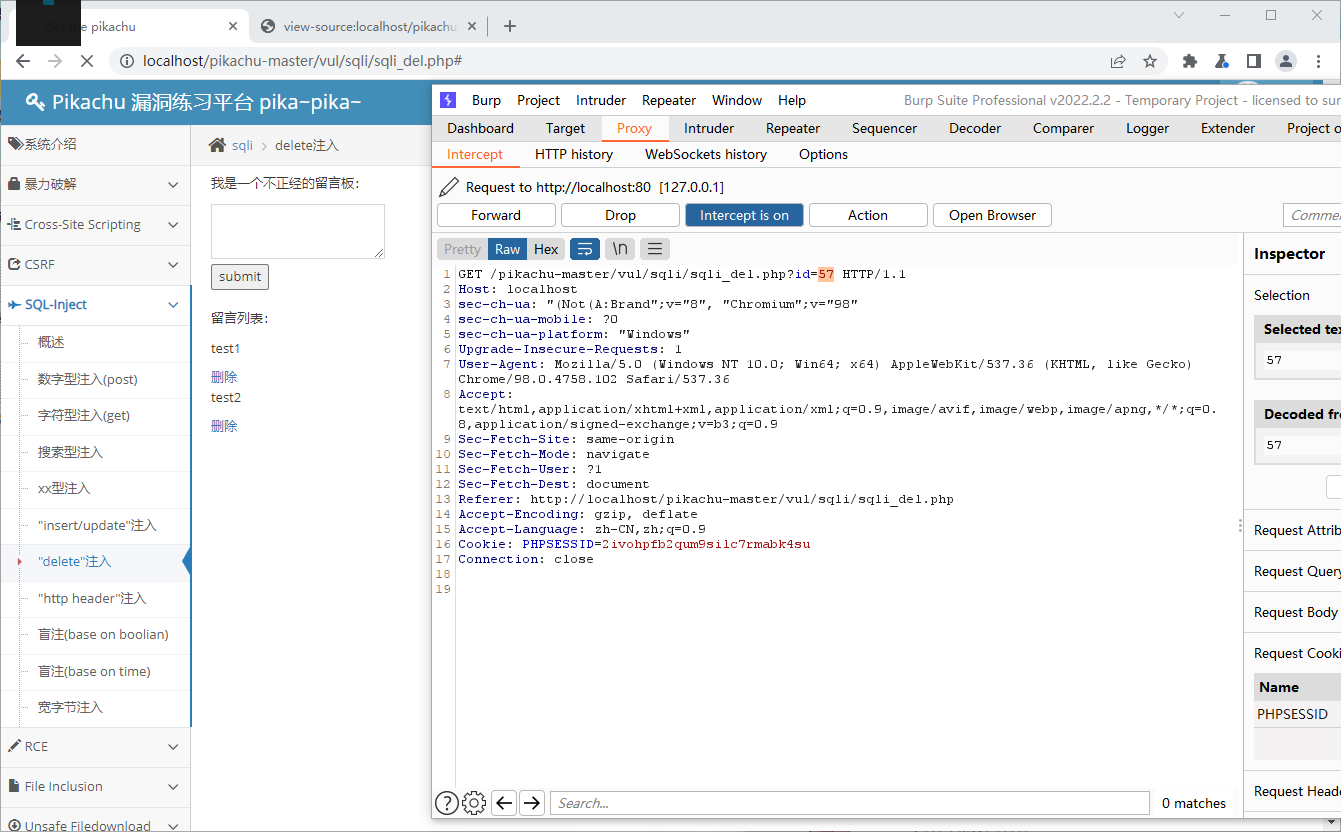Open Burp search settings gear icon
The height and width of the screenshot is (832, 1341).
point(474,802)
